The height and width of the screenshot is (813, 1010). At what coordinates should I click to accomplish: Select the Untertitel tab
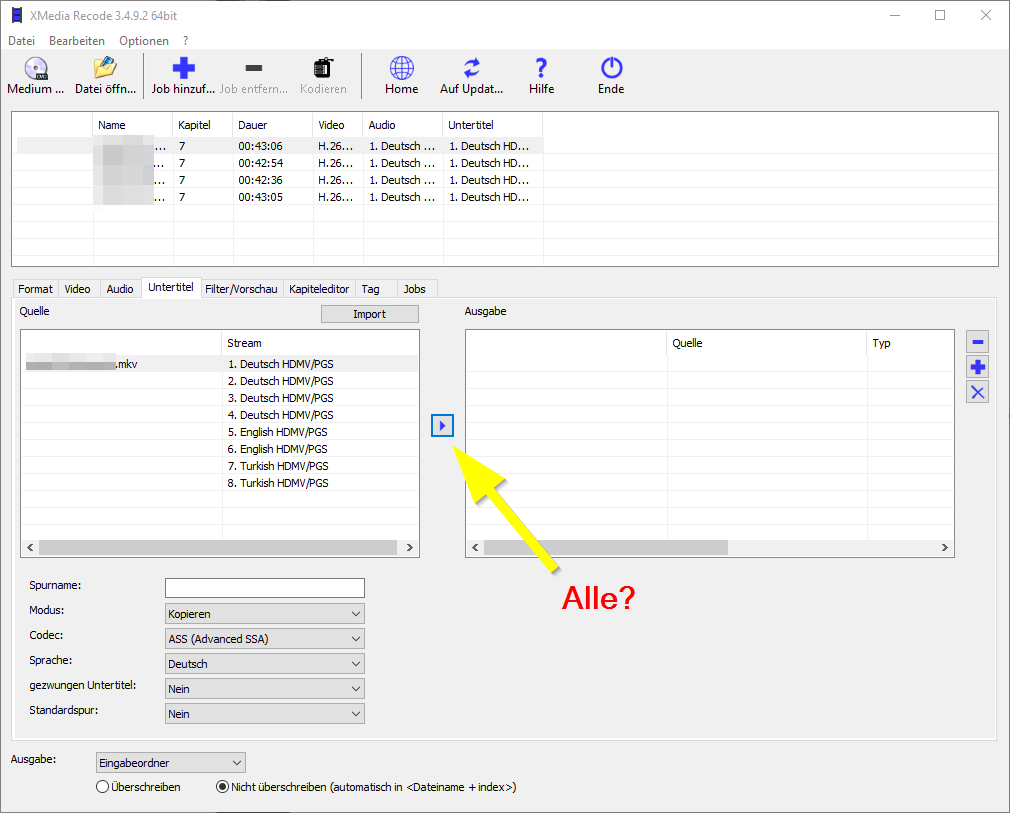[171, 287]
